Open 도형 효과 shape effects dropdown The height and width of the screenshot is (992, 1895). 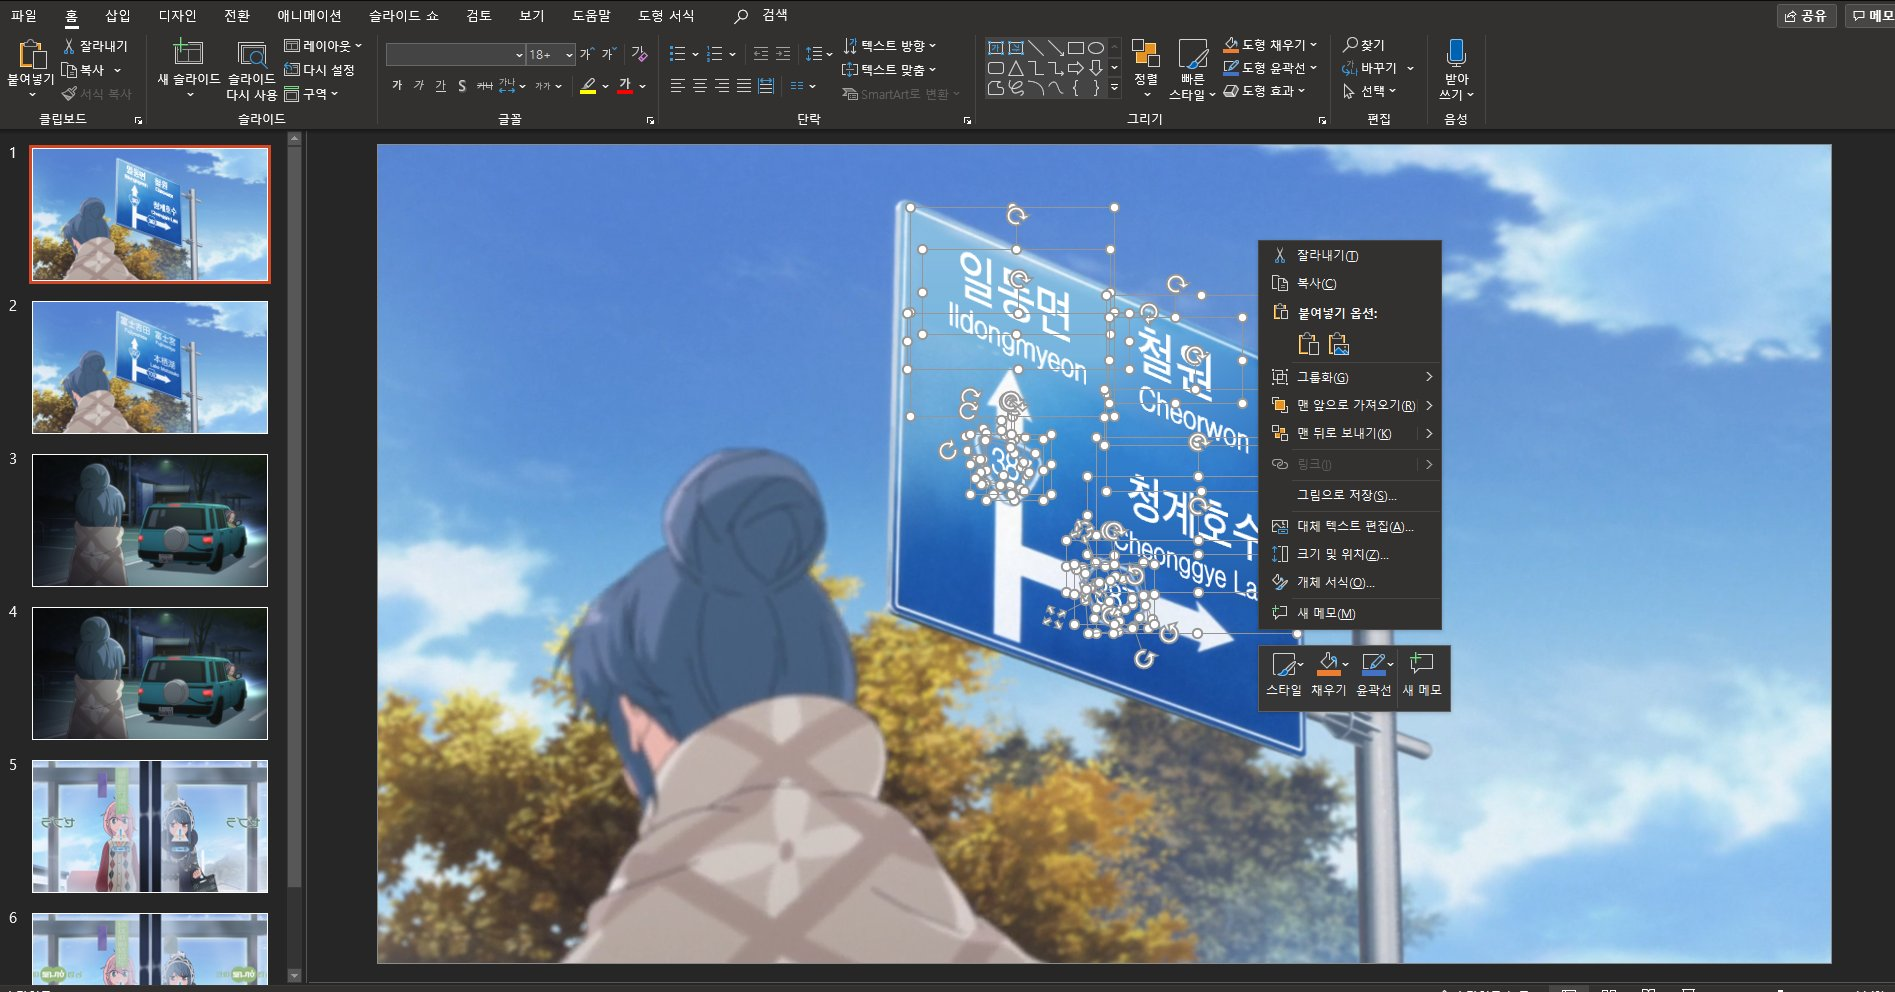[1265, 91]
